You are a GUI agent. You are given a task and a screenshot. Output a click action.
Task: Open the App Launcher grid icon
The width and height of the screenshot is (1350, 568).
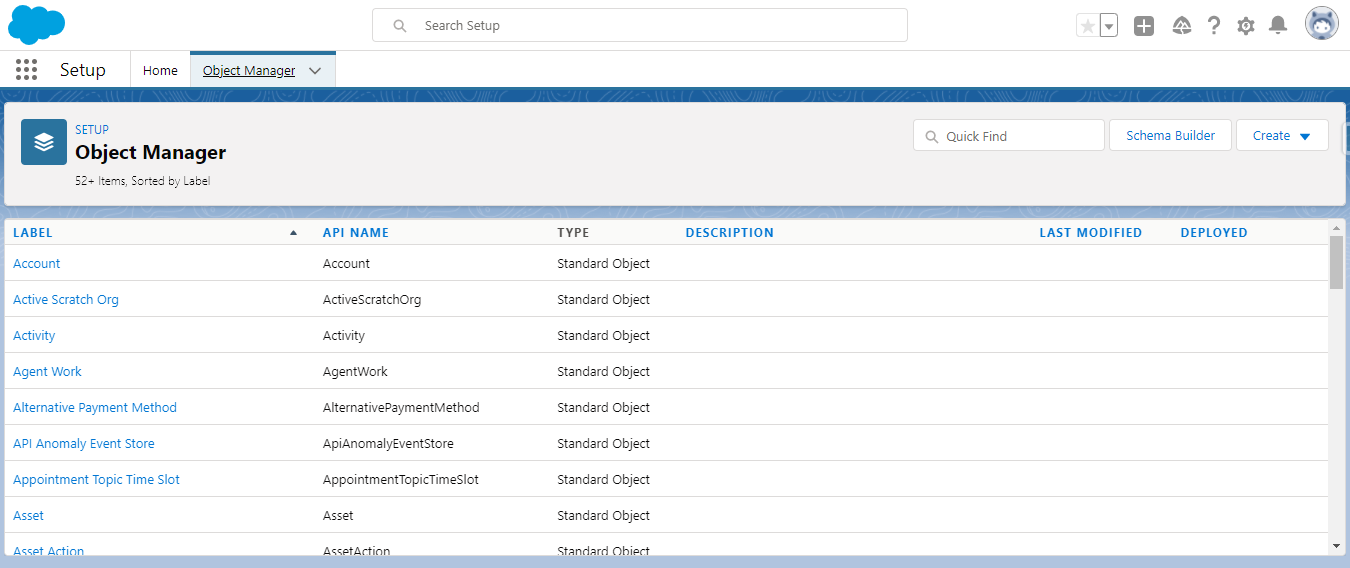coord(27,70)
